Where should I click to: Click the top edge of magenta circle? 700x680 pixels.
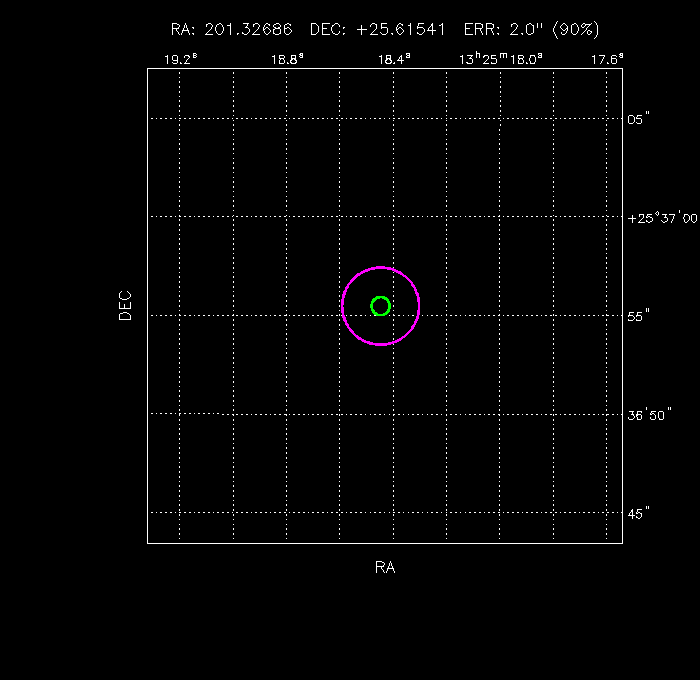tap(380, 267)
